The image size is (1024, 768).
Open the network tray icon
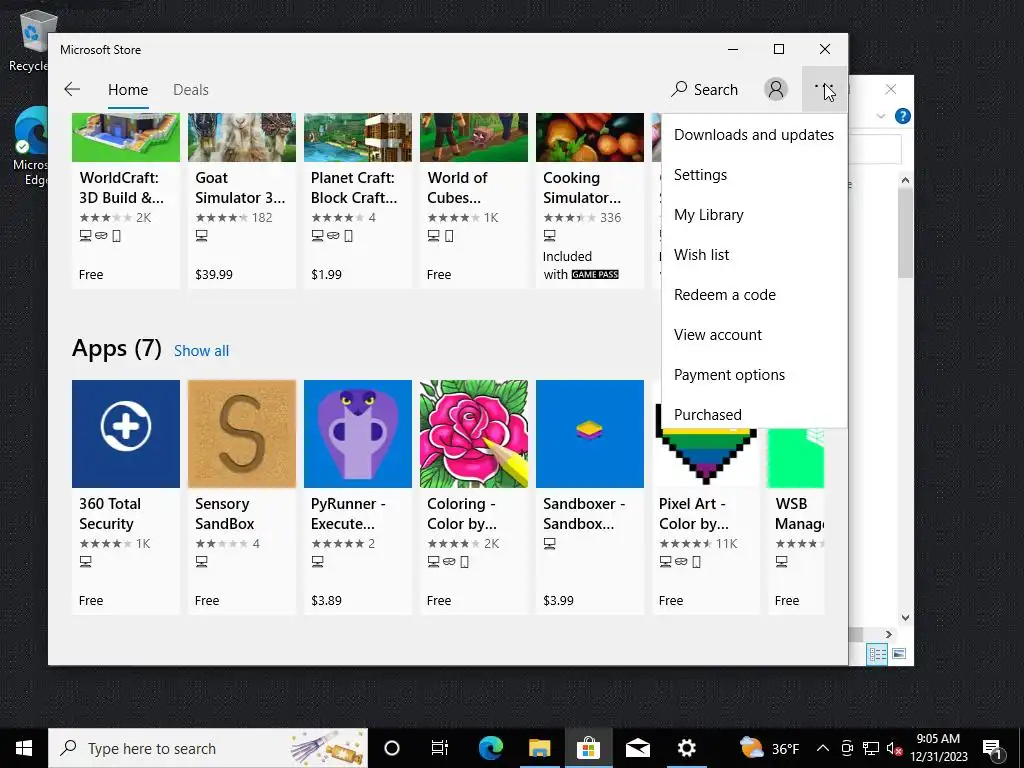[x=871, y=748]
